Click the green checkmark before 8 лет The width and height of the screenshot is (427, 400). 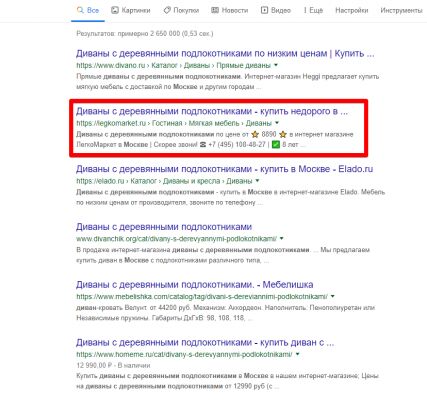point(276,145)
